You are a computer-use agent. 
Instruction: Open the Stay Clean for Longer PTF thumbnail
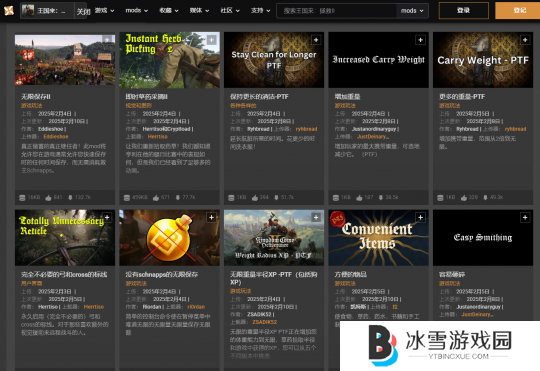tap(274, 60)
